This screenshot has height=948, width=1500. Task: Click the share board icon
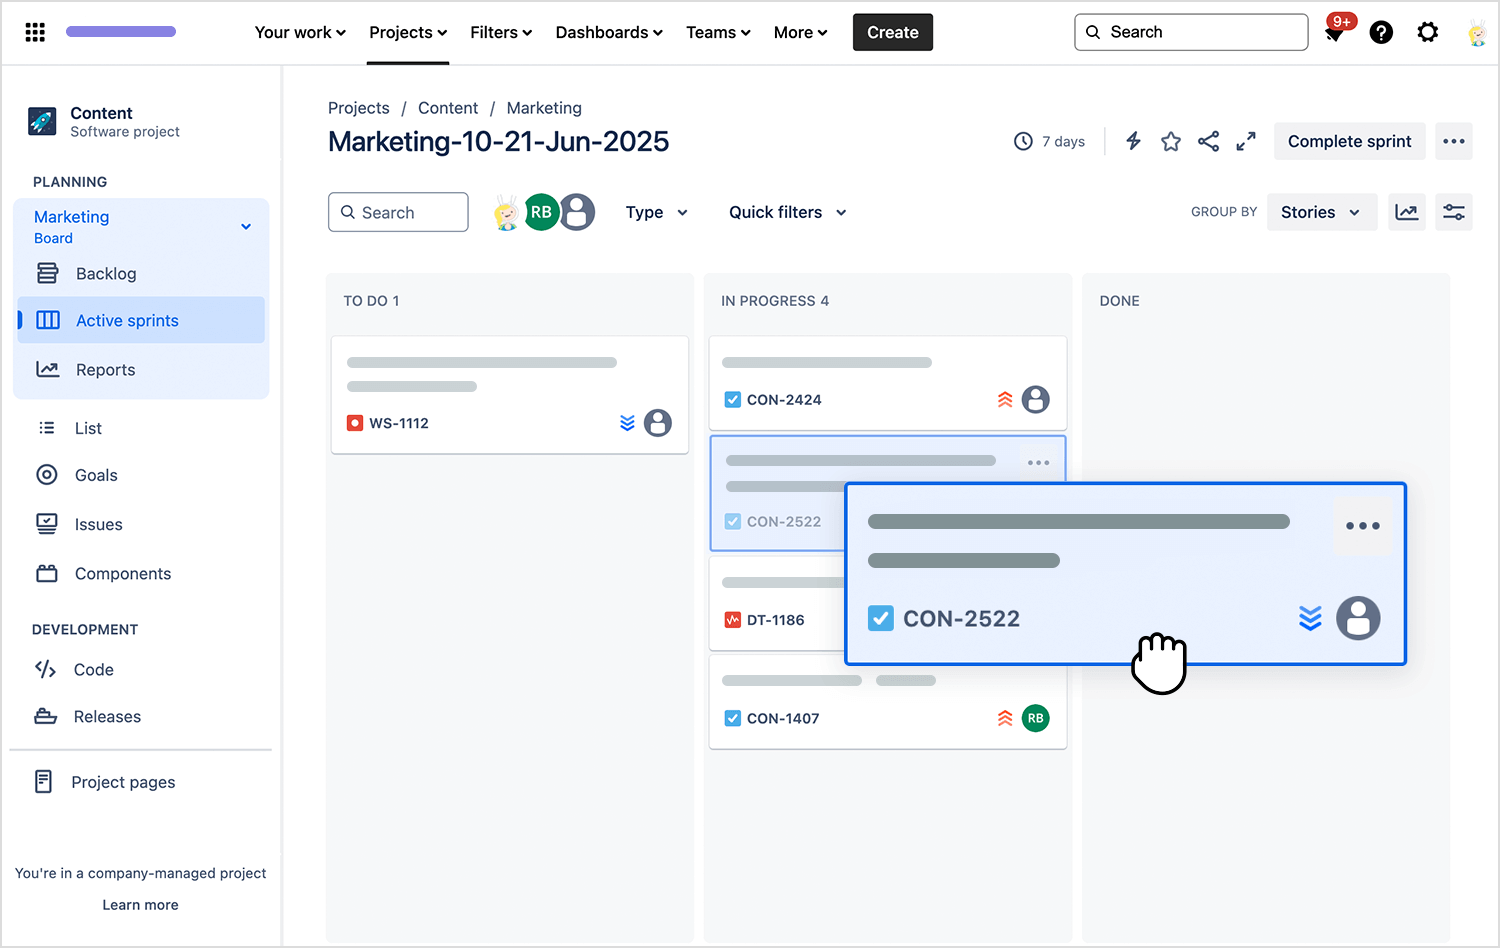point(1208,141)
